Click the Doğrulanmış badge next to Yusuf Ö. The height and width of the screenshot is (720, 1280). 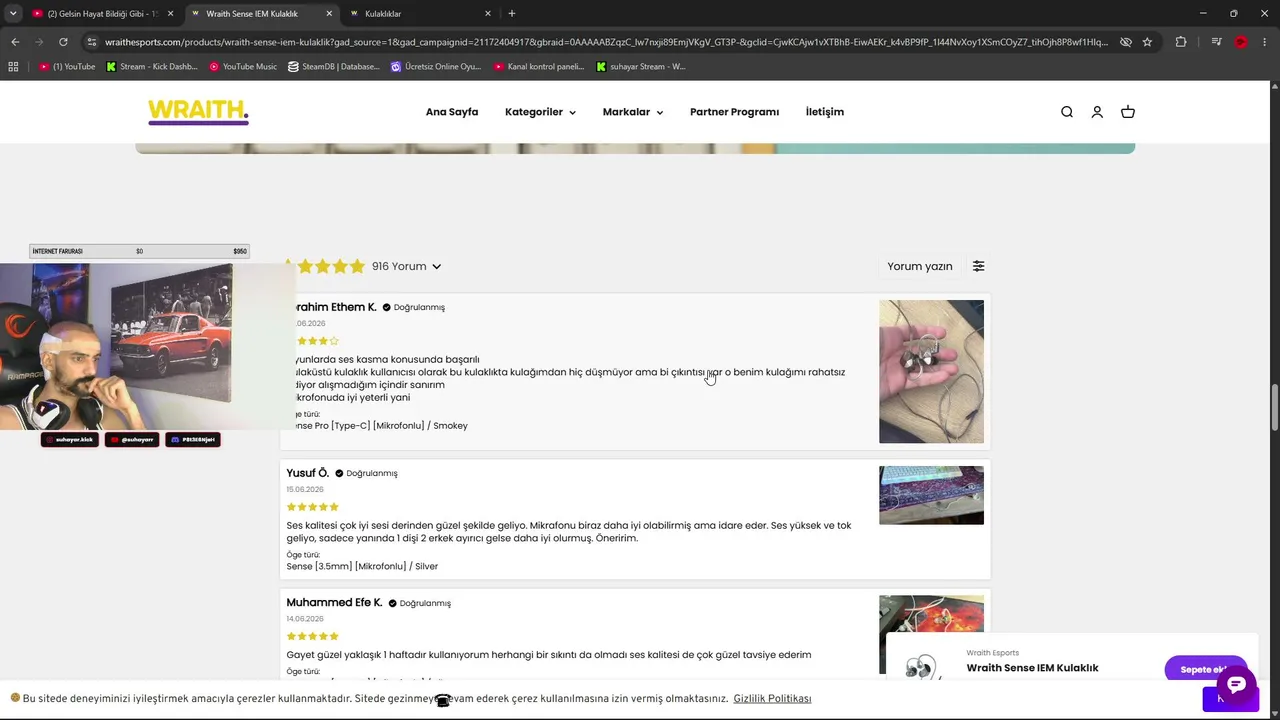366,473
